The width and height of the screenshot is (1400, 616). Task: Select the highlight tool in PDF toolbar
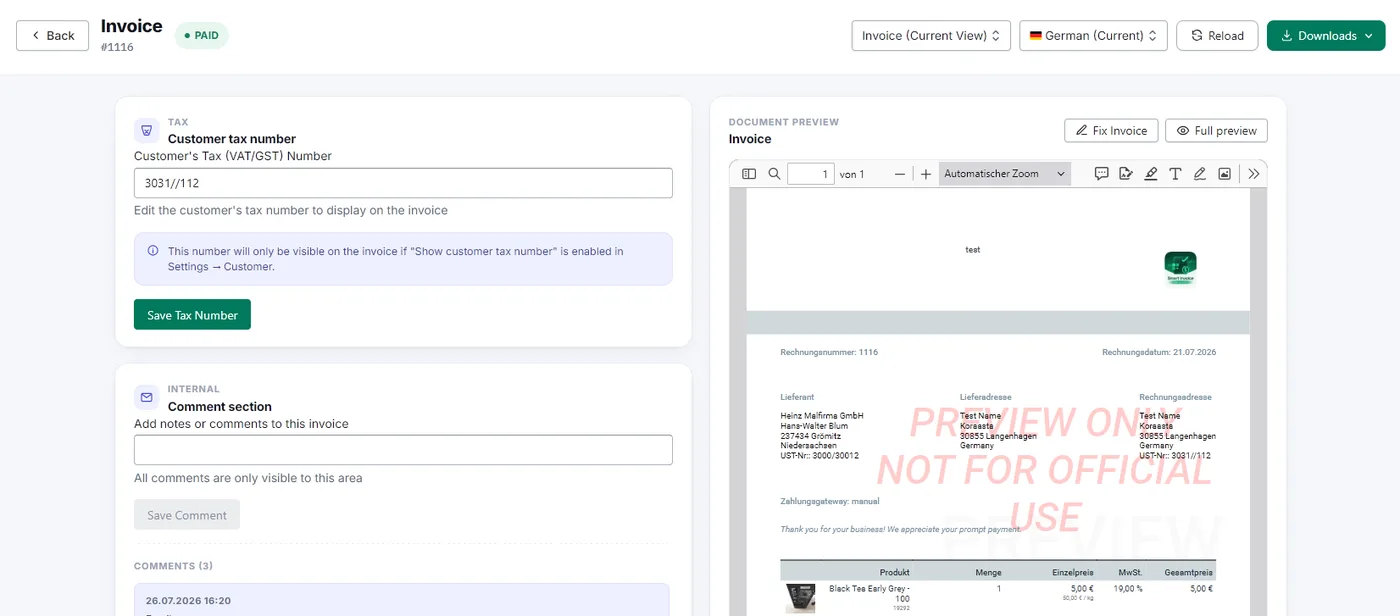[x=1151, y=174]
